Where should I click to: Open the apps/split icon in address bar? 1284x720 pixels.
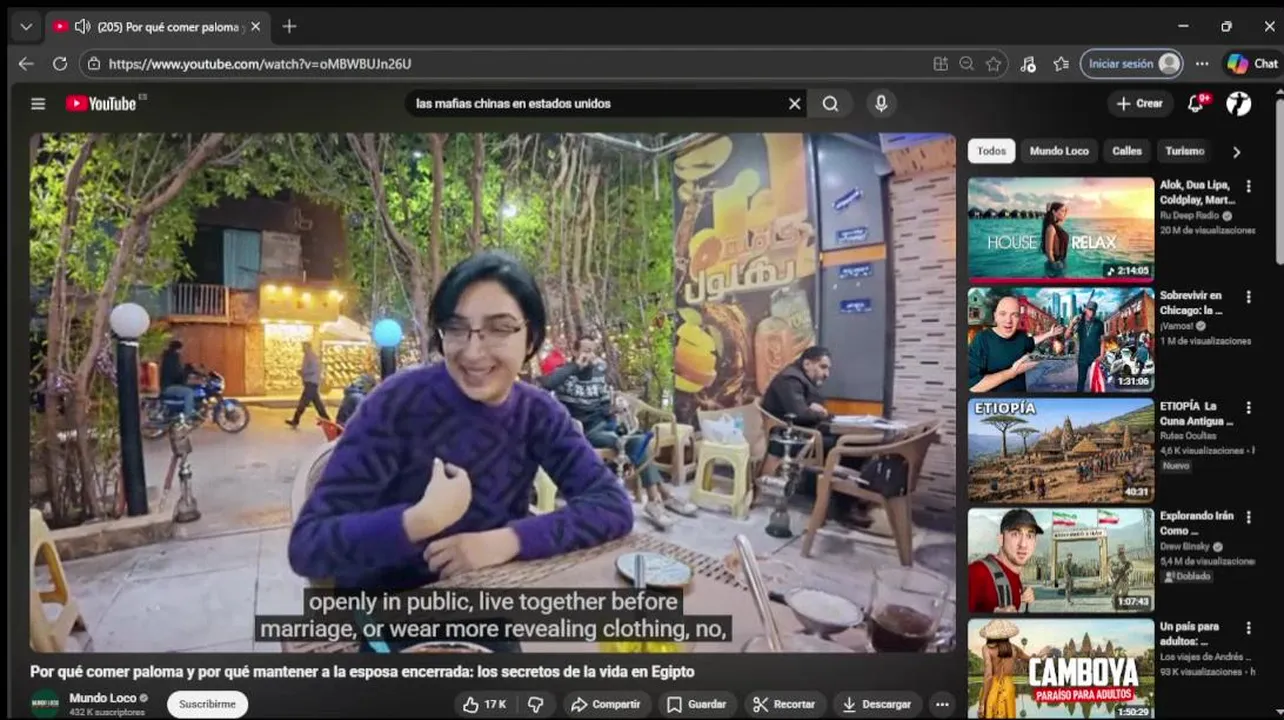(940, 63)
